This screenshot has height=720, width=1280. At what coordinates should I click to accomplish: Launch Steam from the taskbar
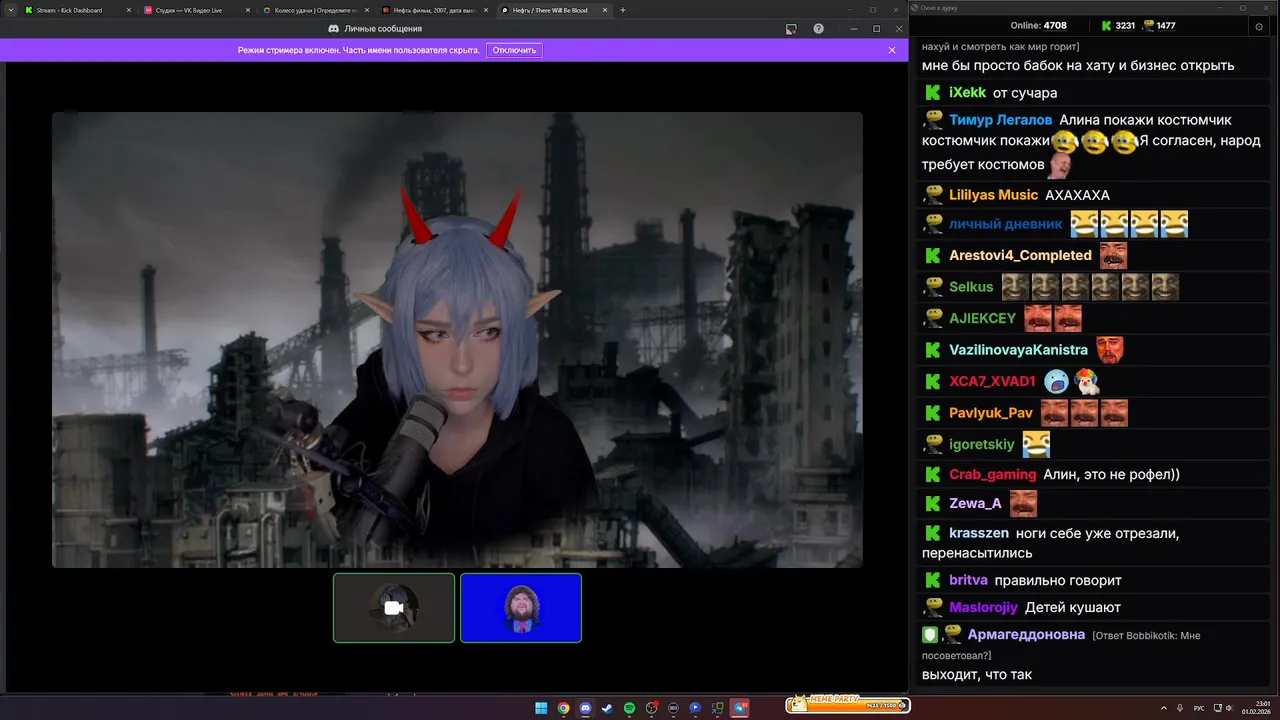607,708
